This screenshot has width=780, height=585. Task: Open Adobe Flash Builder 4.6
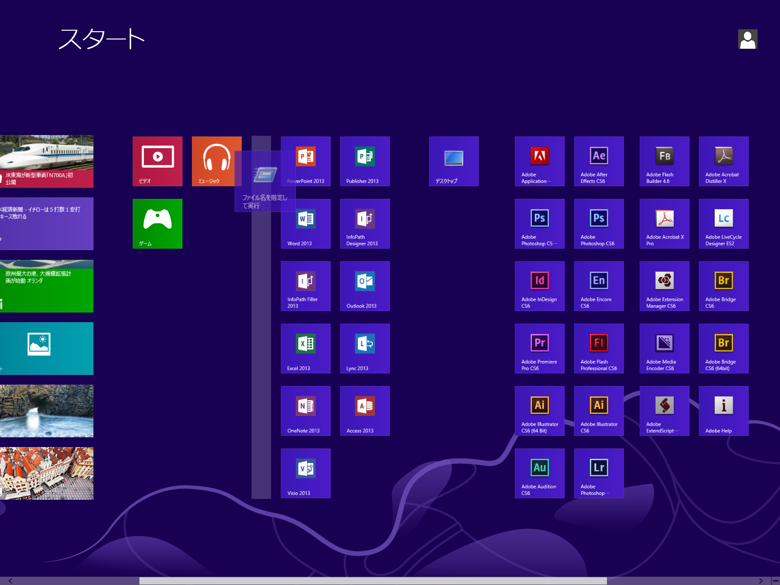(665, 161)
